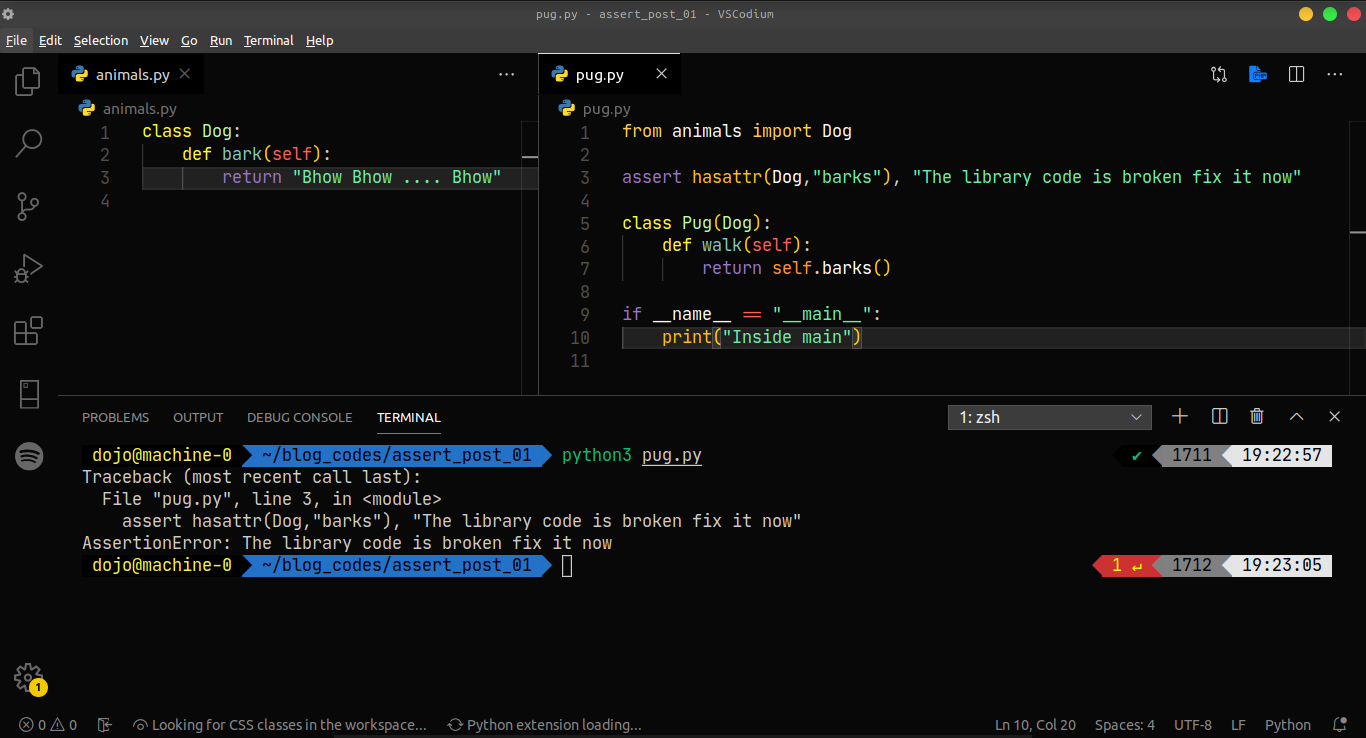The height and width of the screenshot is (738, 1366).
Task: Open the terminal selector 1: zsh dropdown
Action: [x=1050, y=417]
